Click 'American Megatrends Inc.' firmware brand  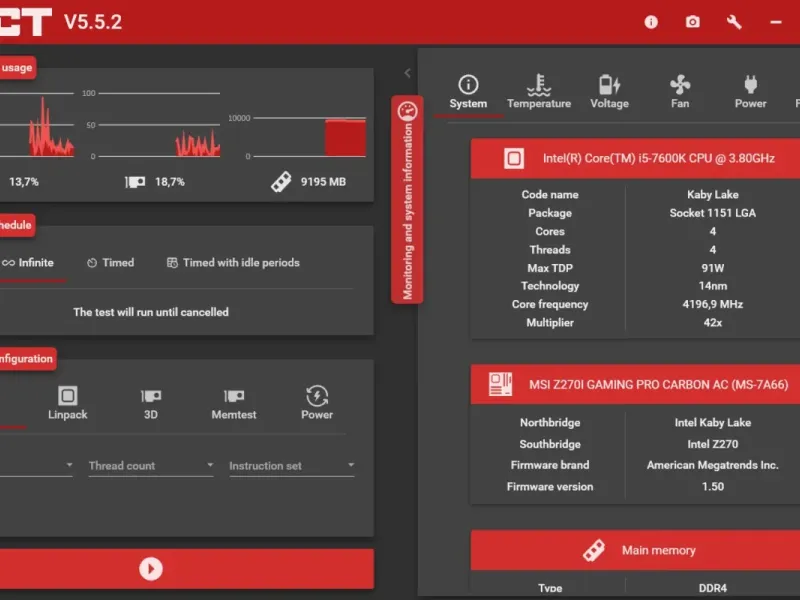pos(712,465)
